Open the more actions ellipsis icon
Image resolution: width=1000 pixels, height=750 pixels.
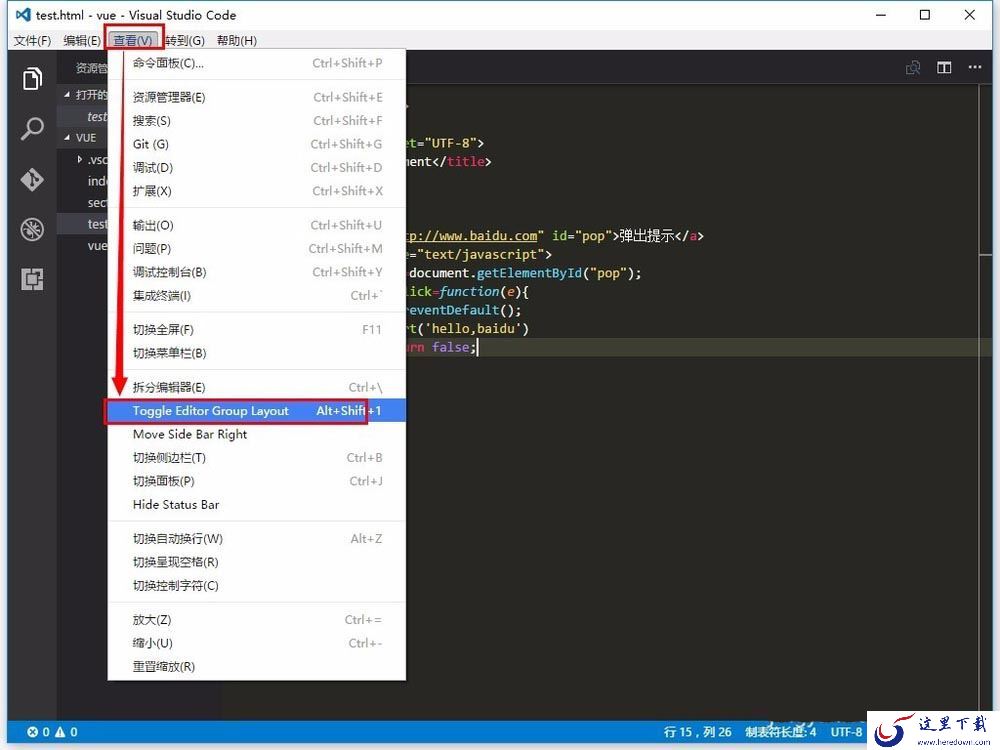click(x=974, y=67)
